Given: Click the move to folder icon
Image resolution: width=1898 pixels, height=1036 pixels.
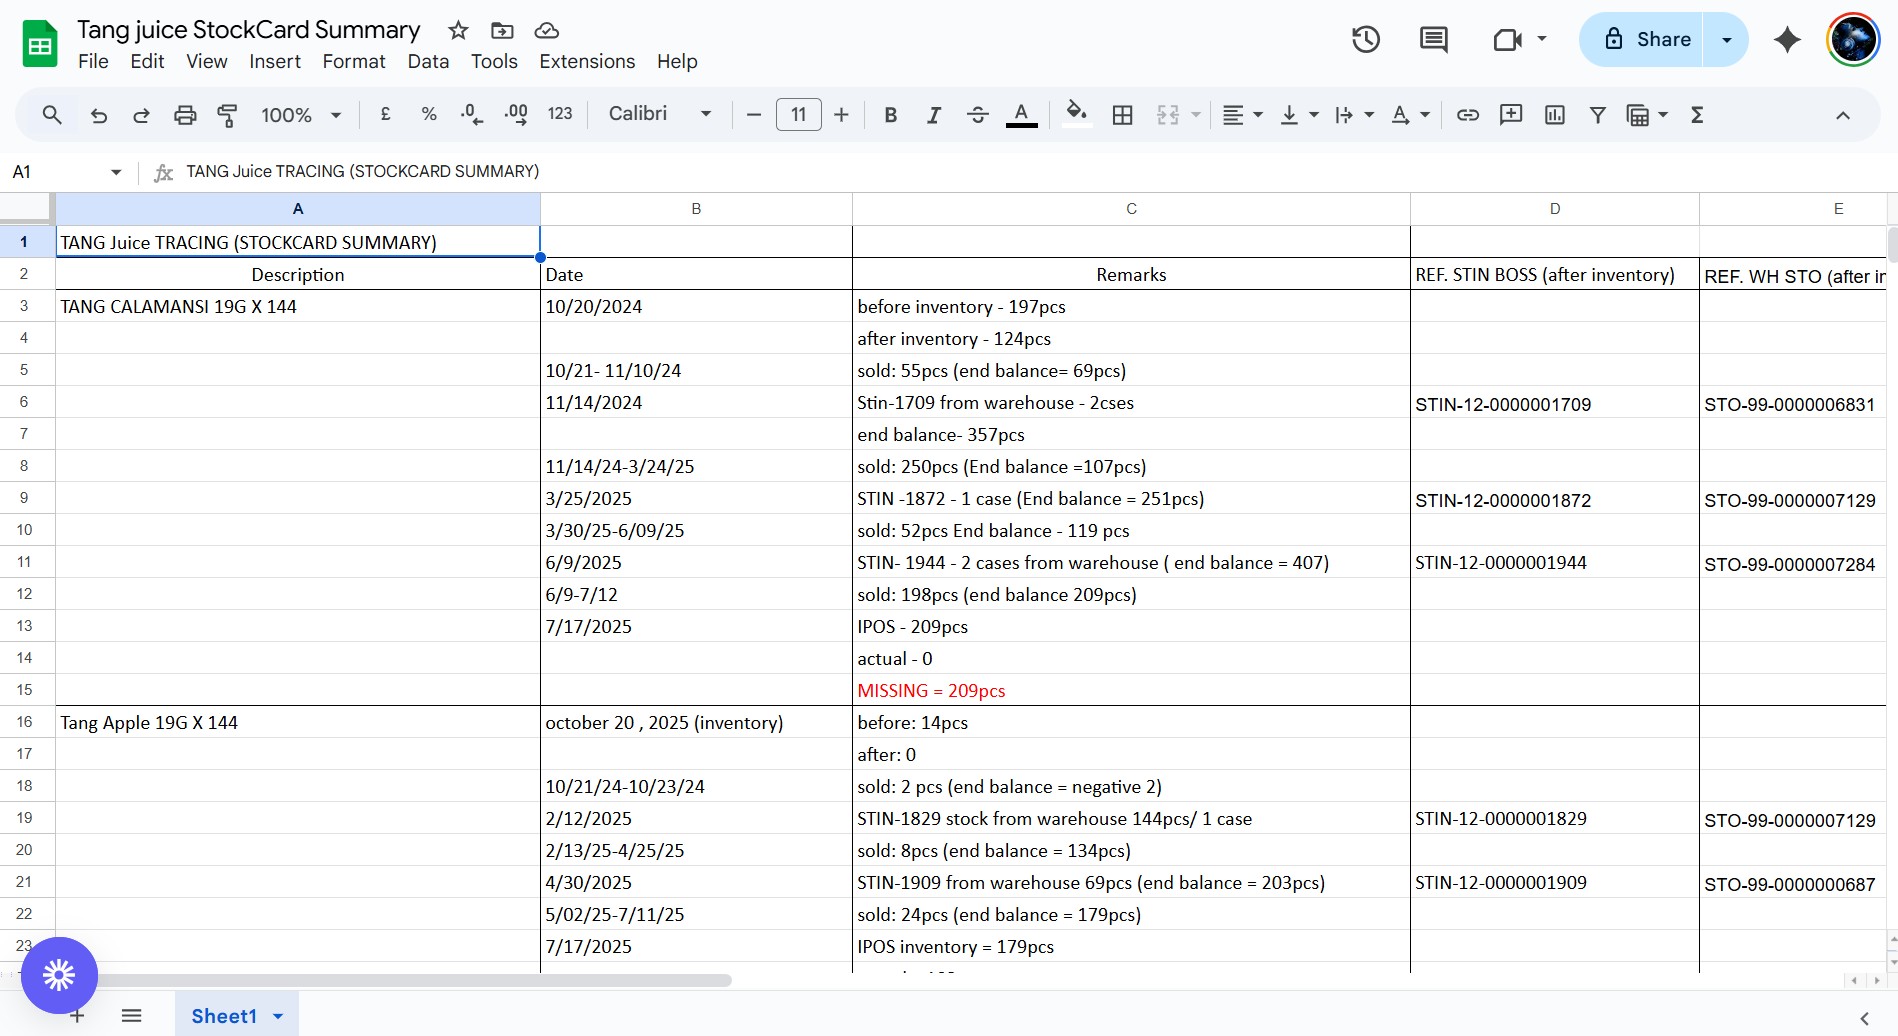Looking at the screenshot, I should pyautogui.click(x=502, y=30).
